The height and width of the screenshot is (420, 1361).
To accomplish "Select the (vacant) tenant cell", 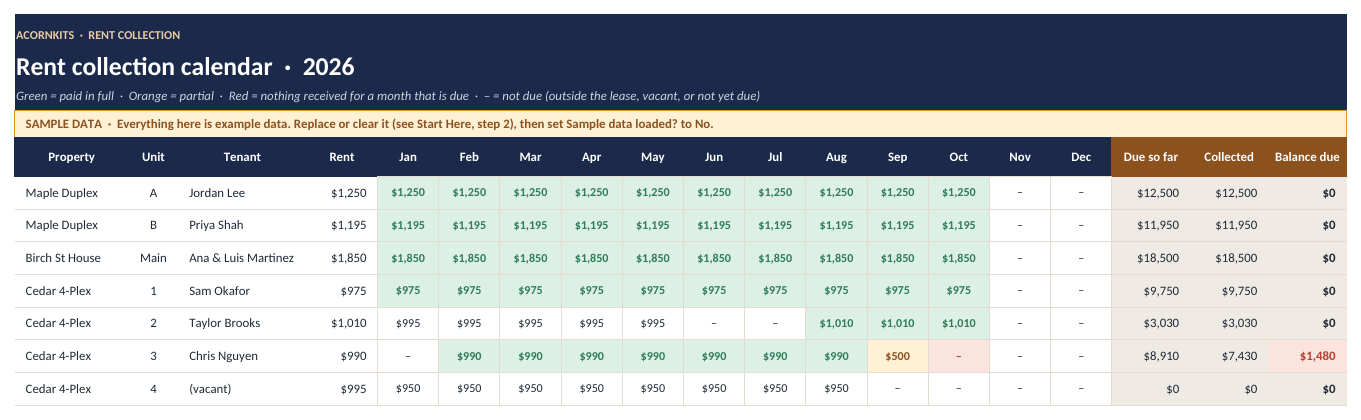I will [242, 388].
